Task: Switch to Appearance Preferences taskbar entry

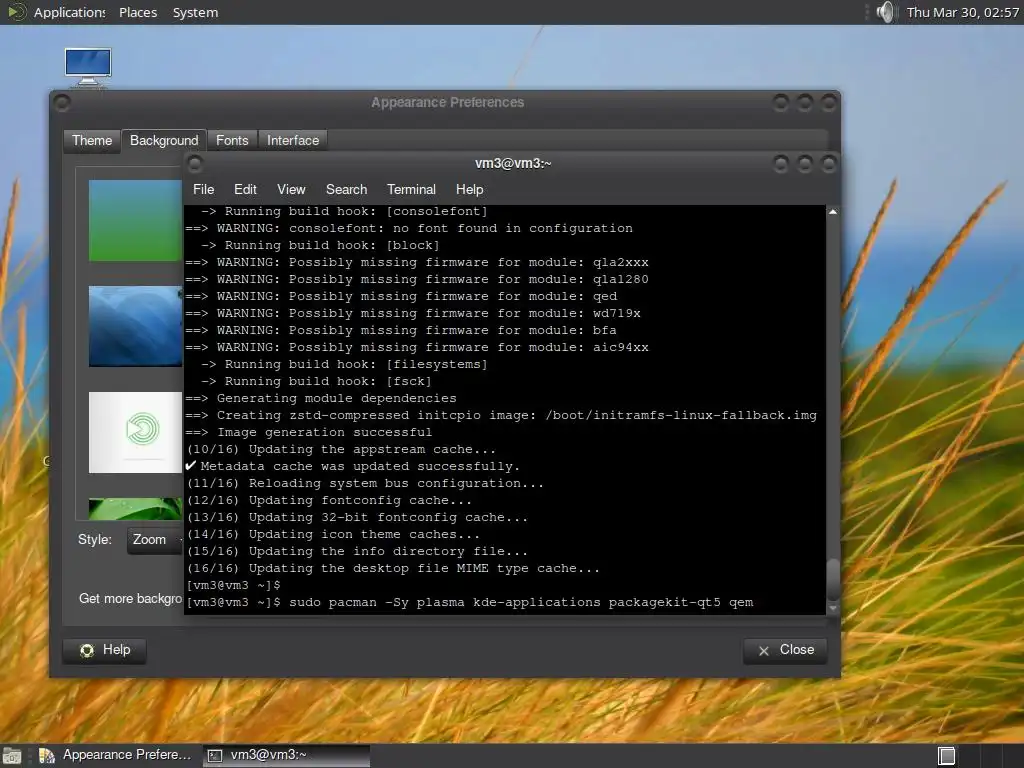Action: (116, 756)
